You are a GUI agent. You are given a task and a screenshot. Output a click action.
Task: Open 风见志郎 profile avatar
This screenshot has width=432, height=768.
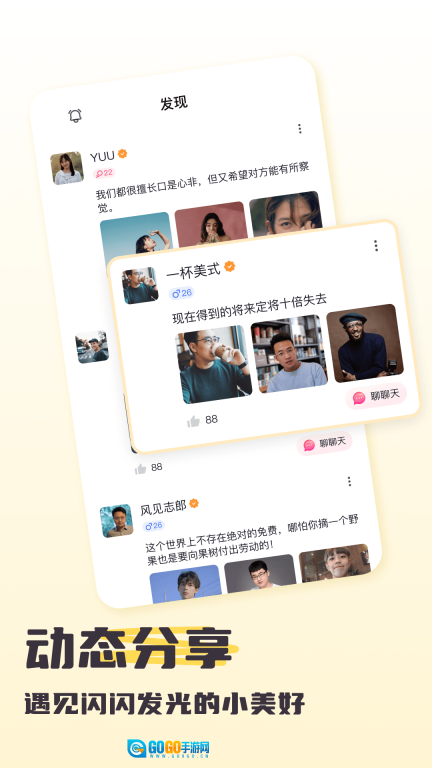pyautogui.click(x=117, y=521)
